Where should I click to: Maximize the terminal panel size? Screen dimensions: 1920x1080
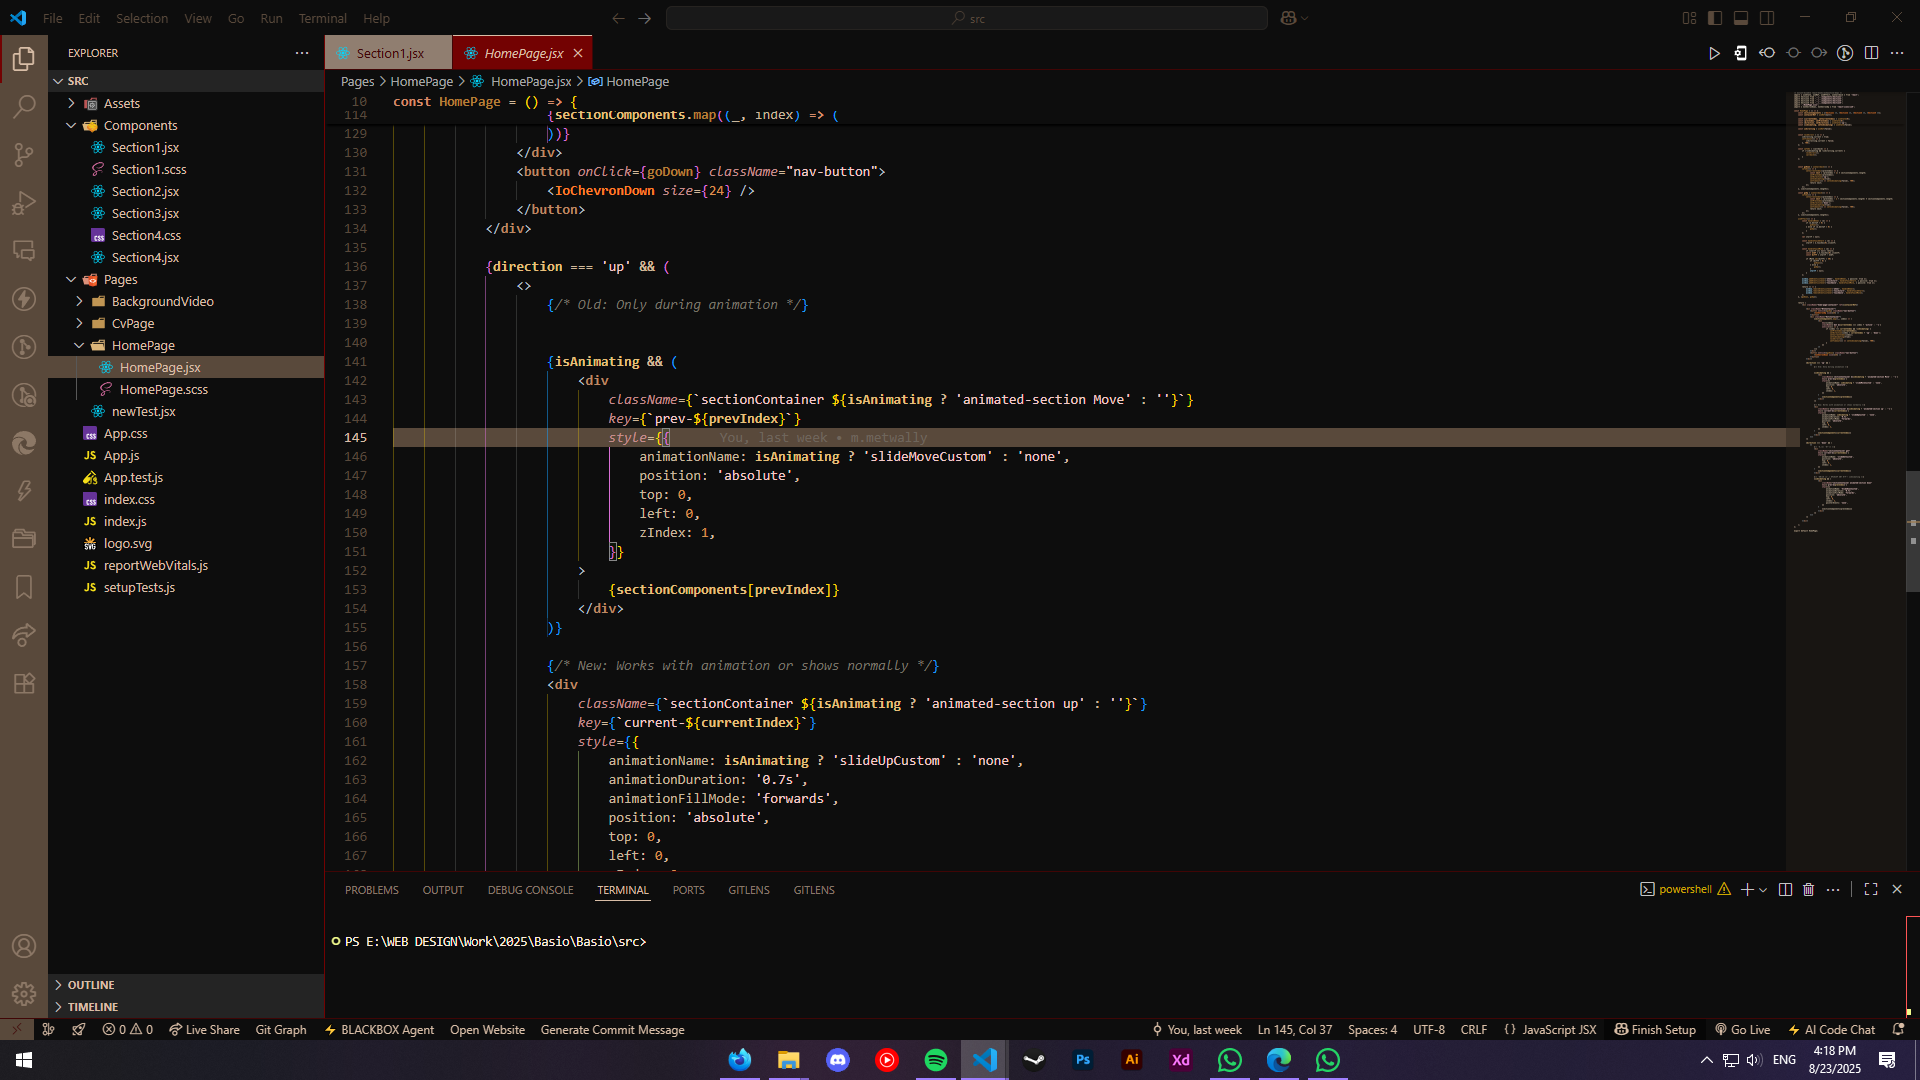point(1871,889)
